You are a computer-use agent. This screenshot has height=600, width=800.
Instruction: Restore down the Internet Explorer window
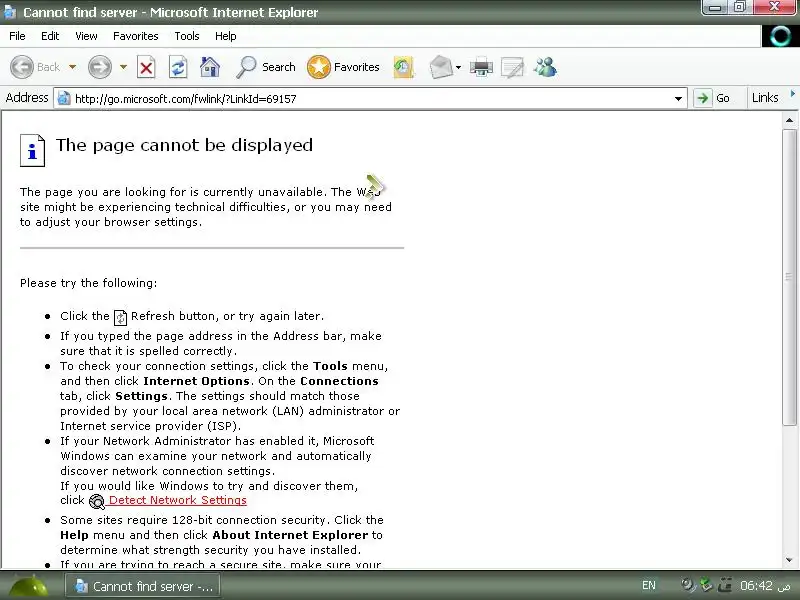[739, 7]
